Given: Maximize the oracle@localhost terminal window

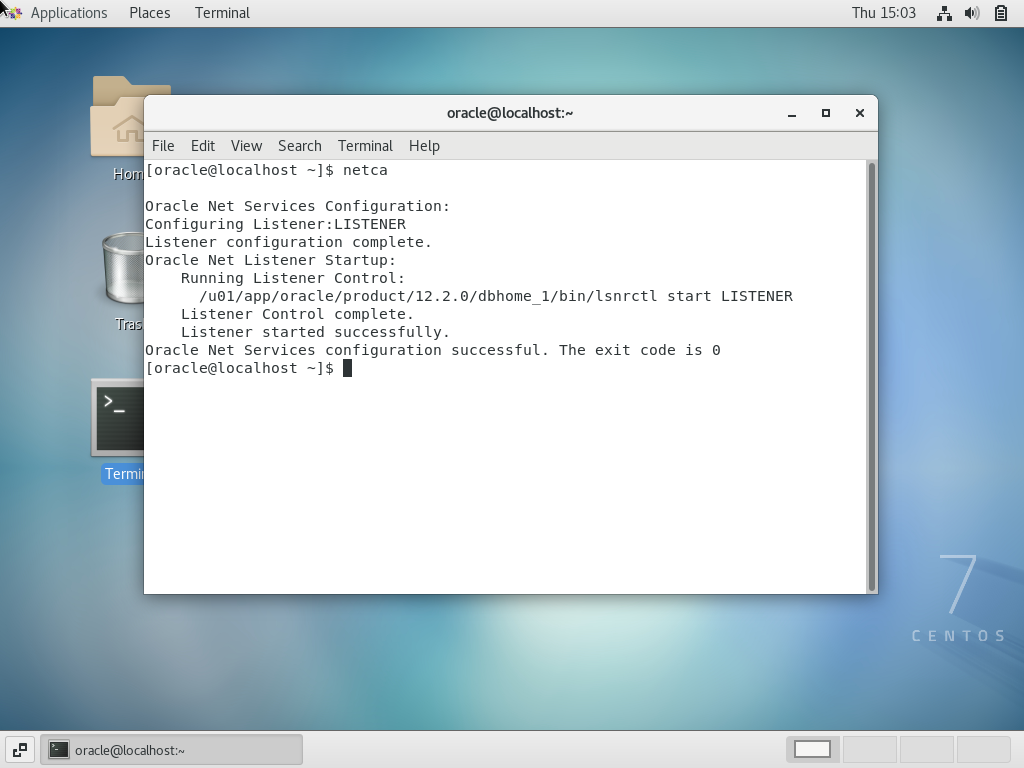Looking at the screenshot, I should pos(825,113).
